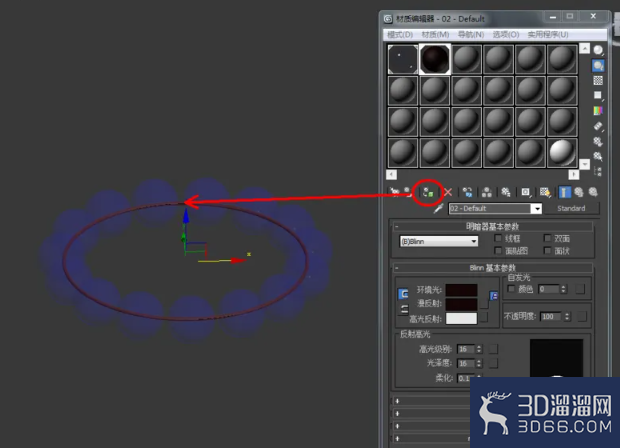This screenshot has width=620, height=448.
Task: Click the 不透明度 map button
Action: (581, 316)
